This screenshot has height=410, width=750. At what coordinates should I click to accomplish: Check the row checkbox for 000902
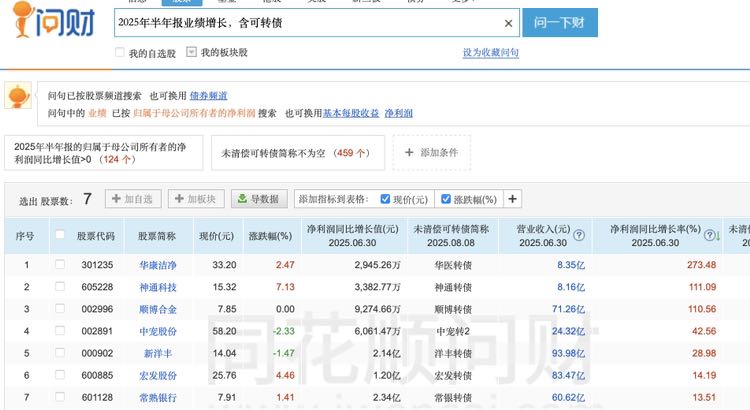point(60,353)
